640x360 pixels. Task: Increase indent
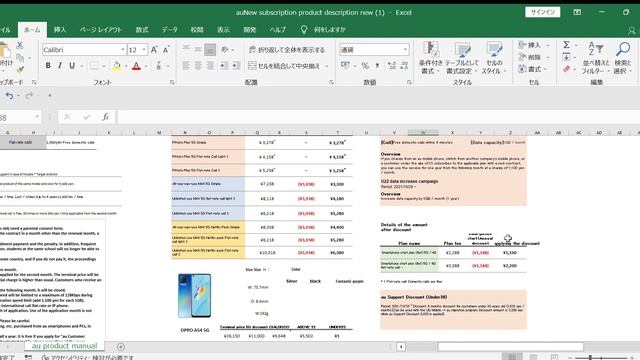236,65
